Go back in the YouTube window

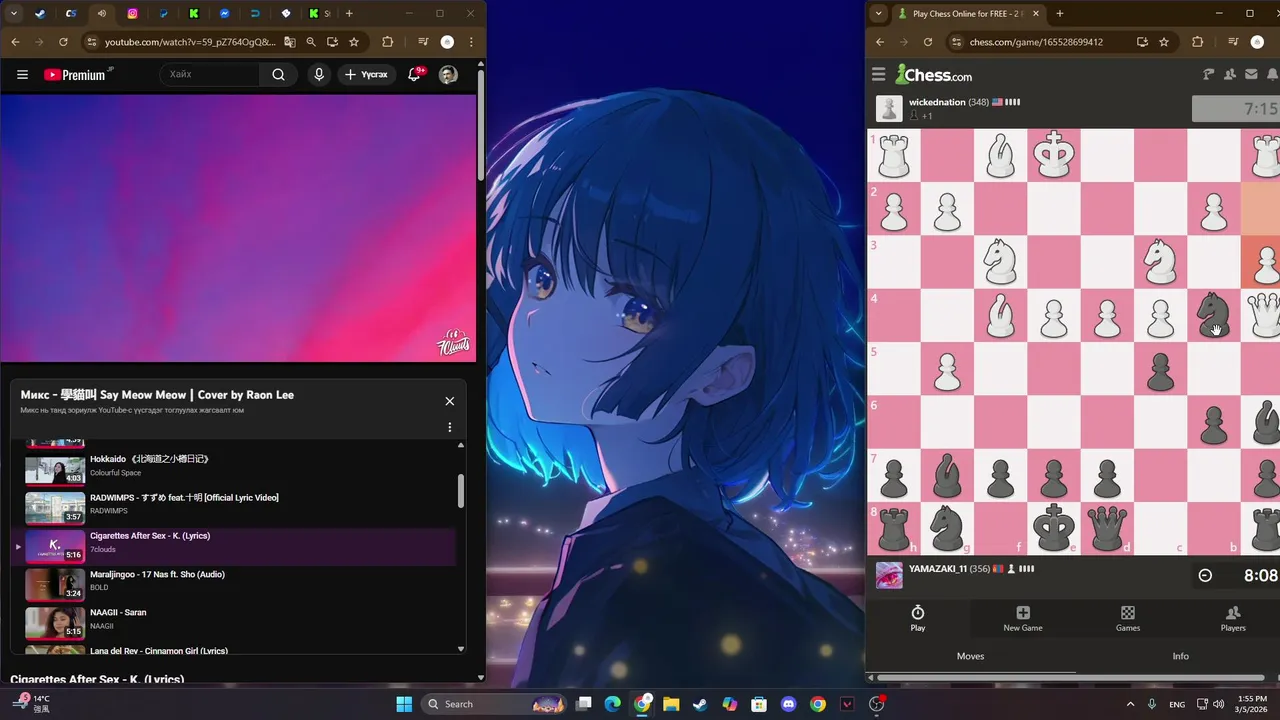click(15, 42)
